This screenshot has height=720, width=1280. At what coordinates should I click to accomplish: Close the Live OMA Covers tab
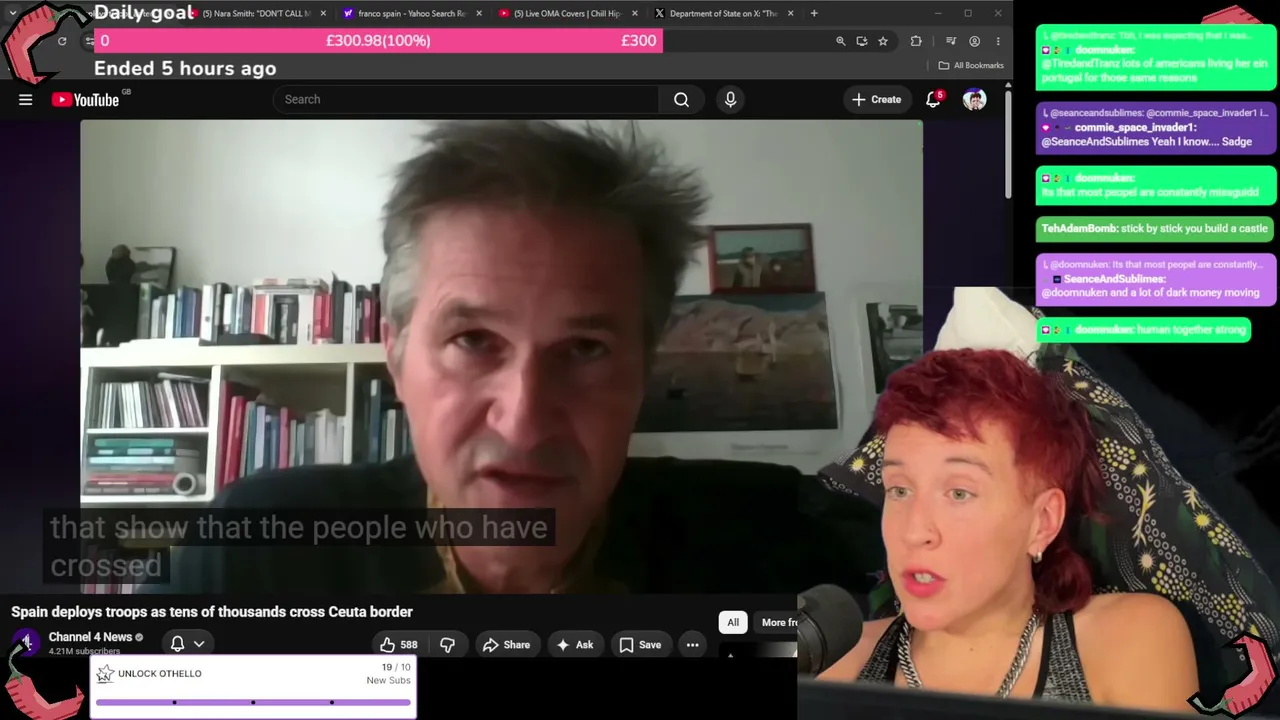(635, 13)
